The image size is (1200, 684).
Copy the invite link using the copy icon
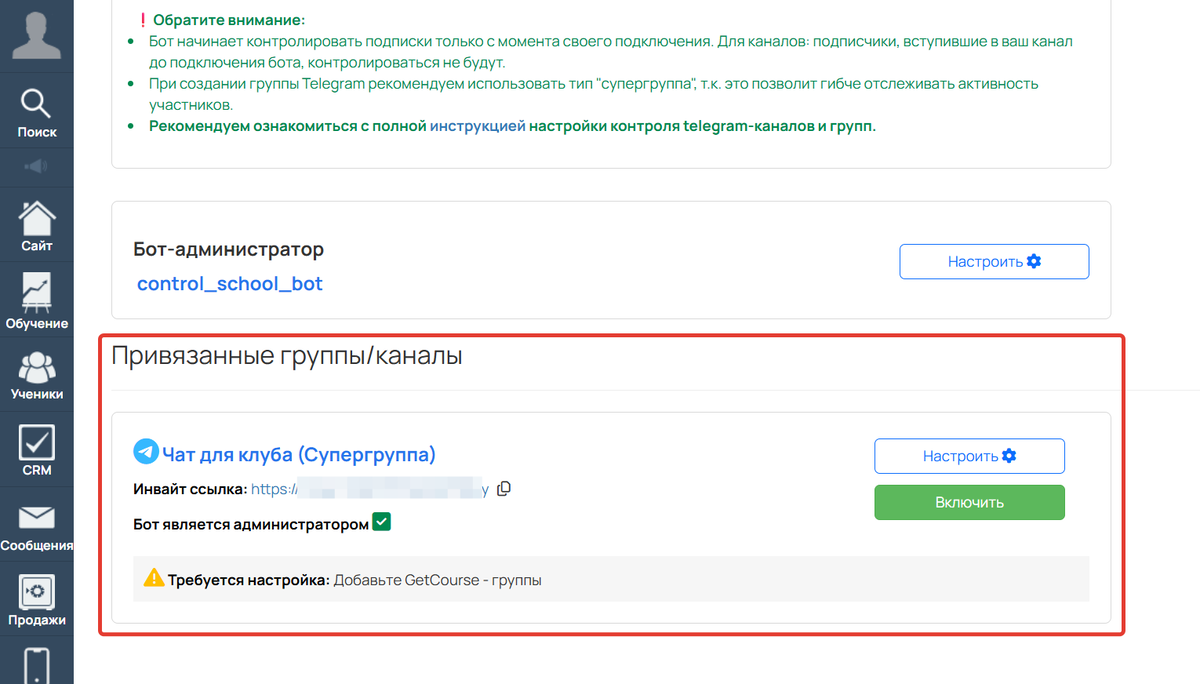[x=504, y=488]
